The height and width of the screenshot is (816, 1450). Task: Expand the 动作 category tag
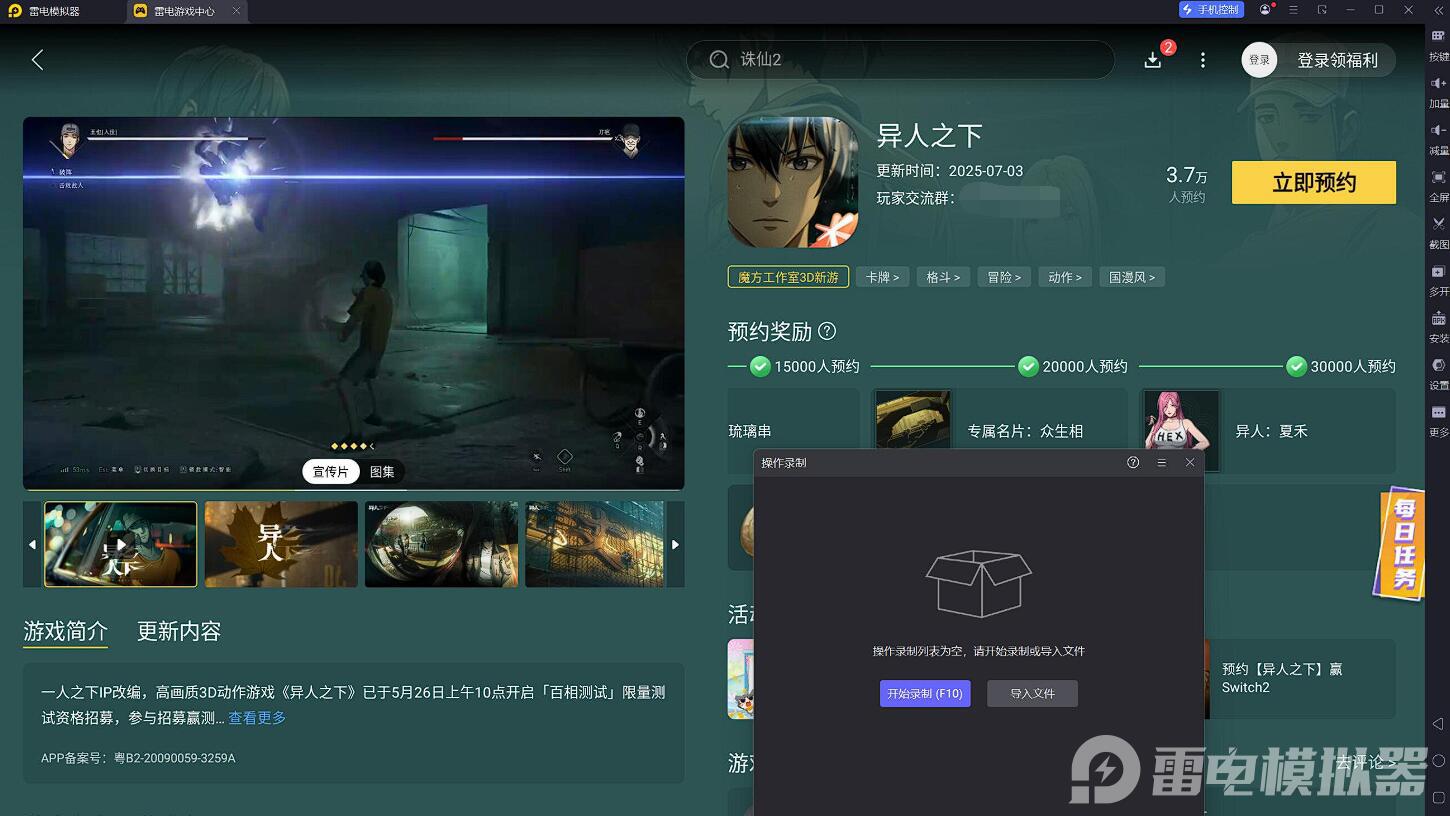pos(1065,277)
